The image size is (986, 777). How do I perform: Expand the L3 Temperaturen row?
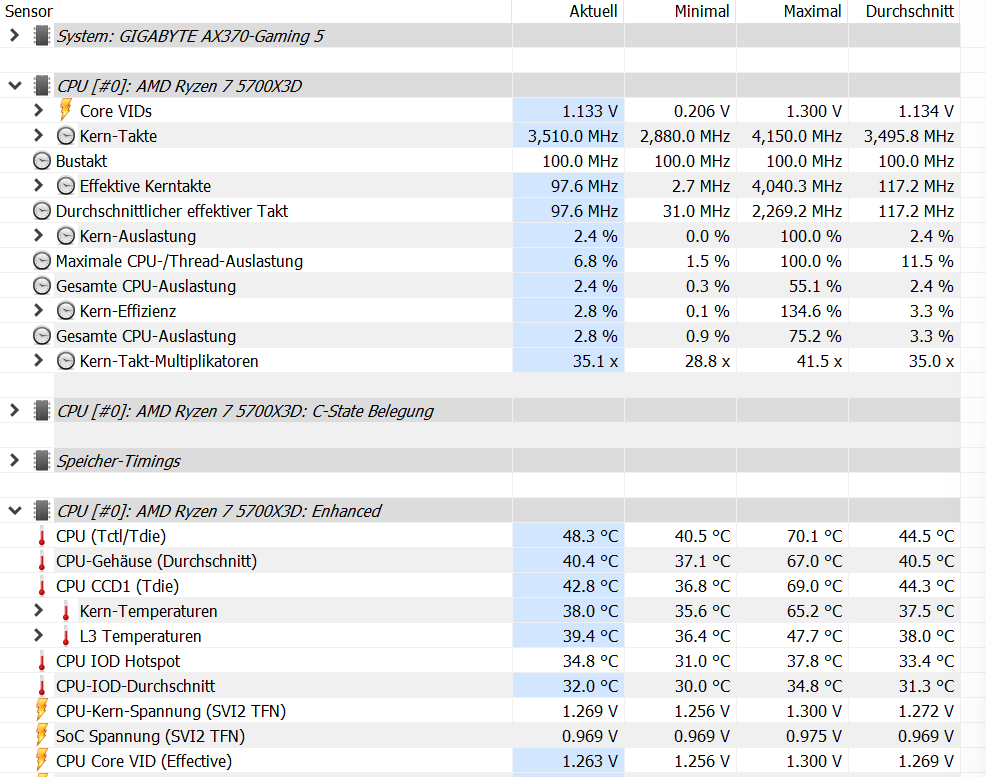(x=38, y=636)
